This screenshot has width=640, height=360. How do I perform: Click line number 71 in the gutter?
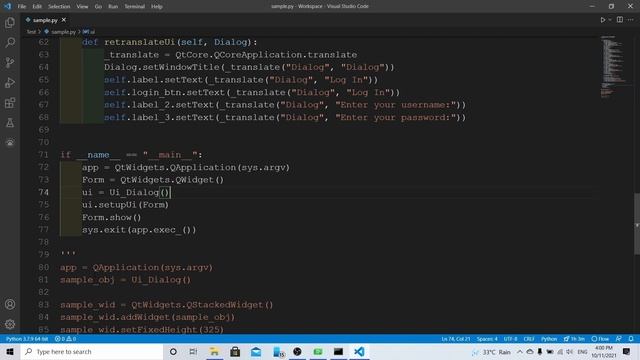coord(43,155)
